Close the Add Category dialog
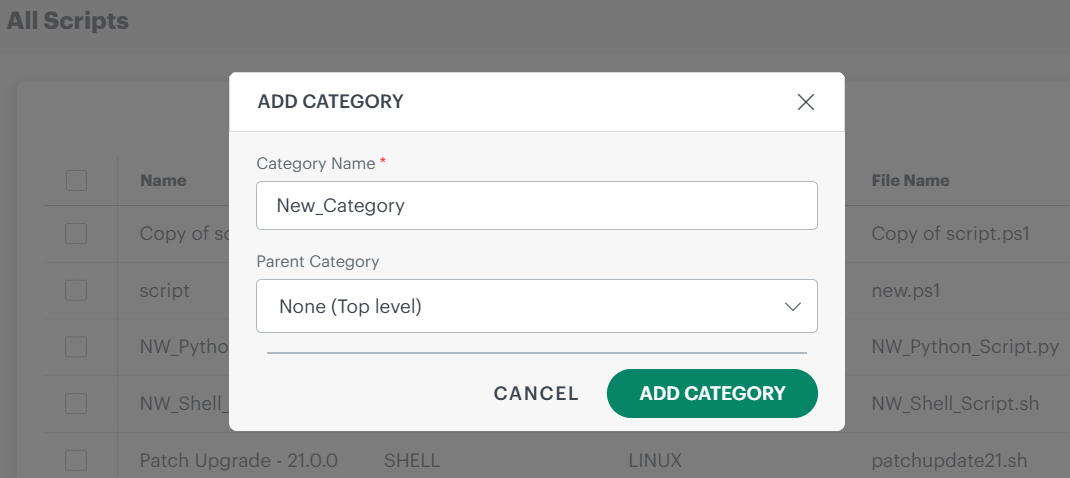The width and height of the screenshot is (1070, 478). 806,102
